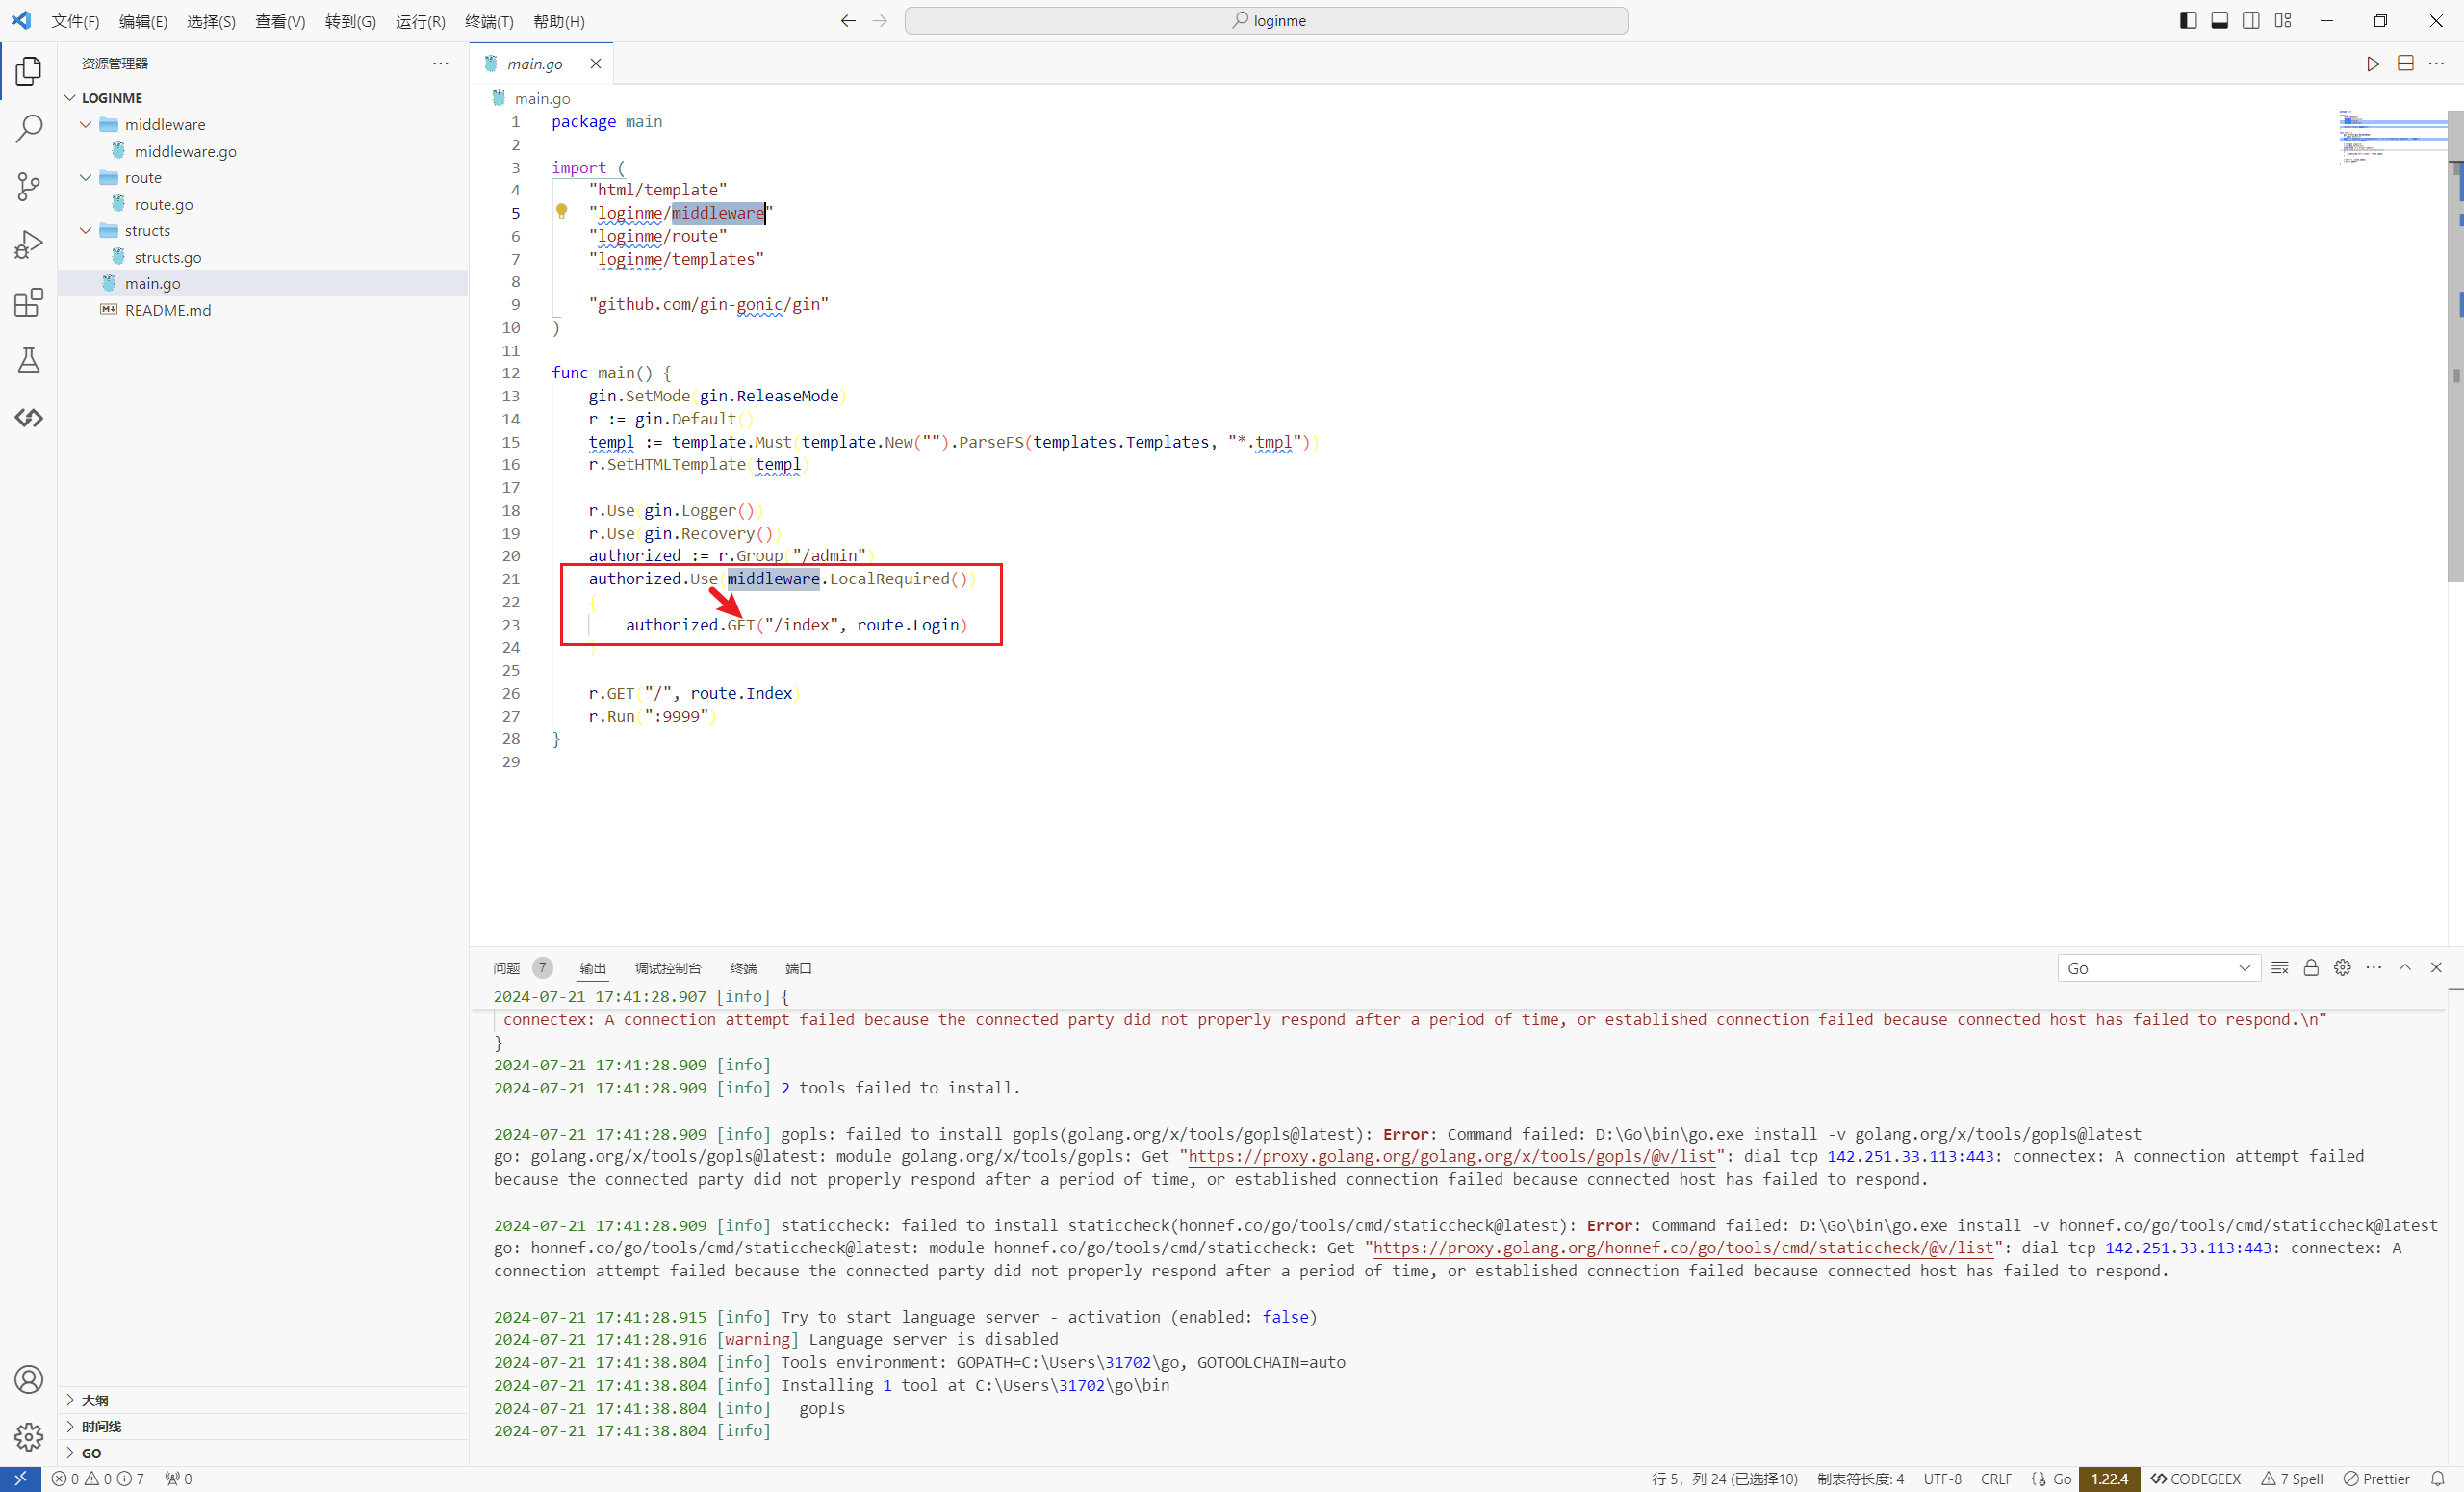Click the editor vertical scrollbar
Viewport: 2464px width, 1492px height.
tap(2455, 345)
